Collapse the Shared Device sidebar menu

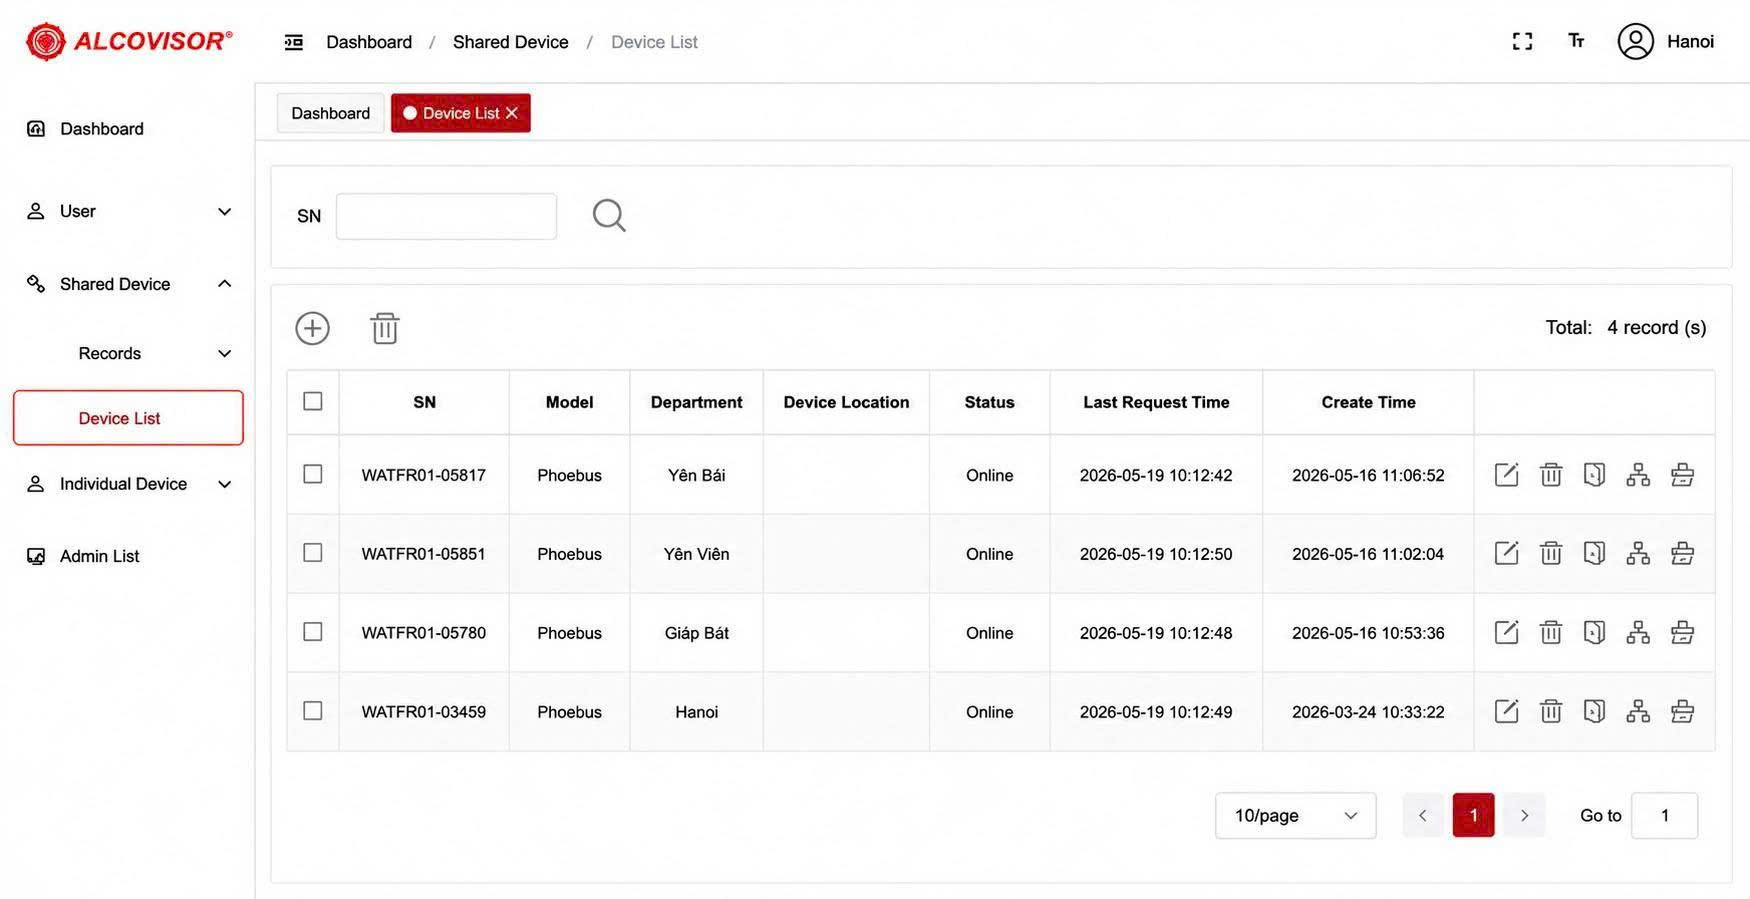128,284
